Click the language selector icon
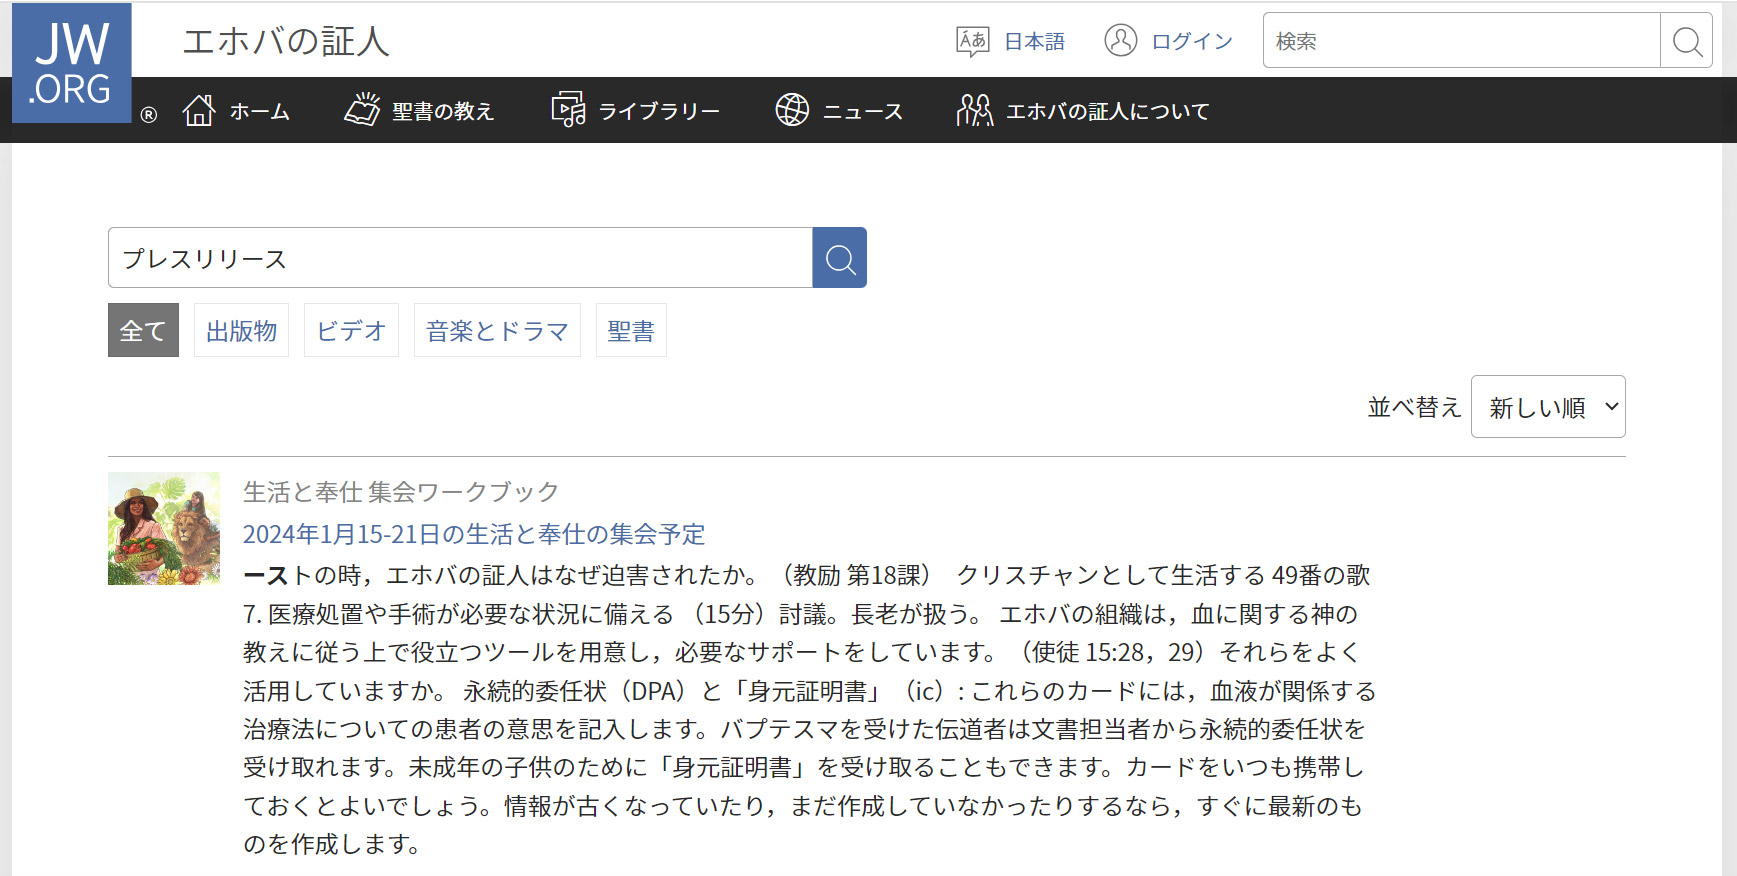Screen dimensions: 1737x876 coord(972,41)
